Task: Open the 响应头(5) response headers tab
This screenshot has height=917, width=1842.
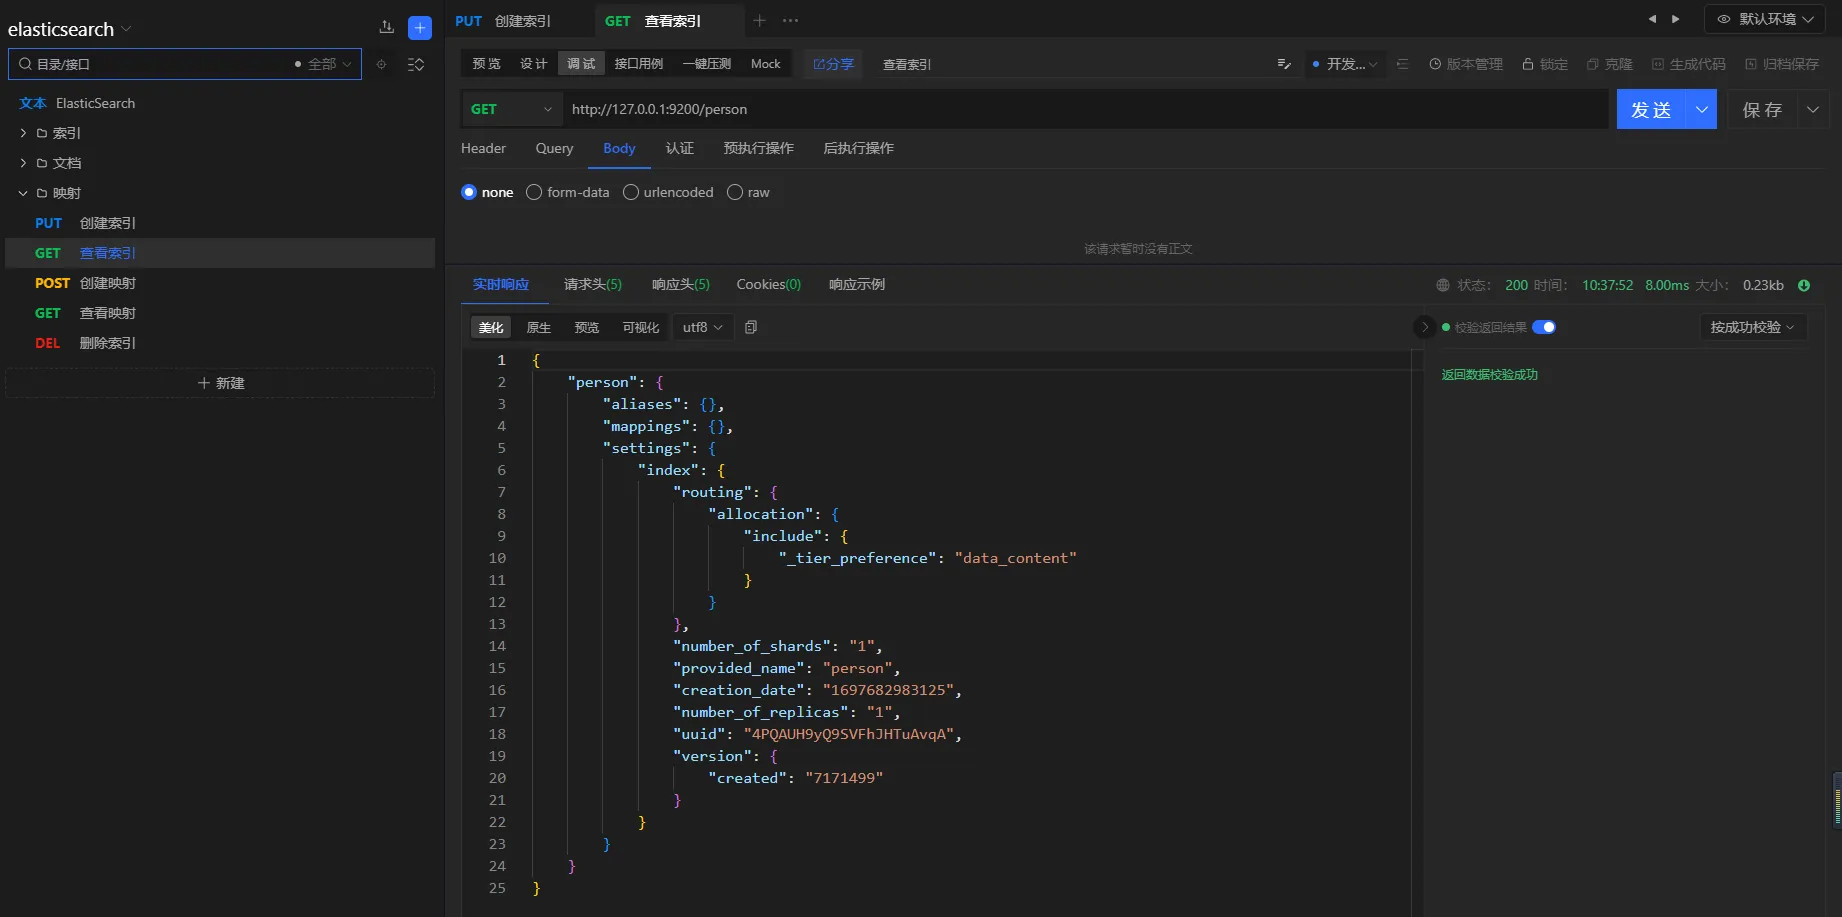Action: (680, 284)
